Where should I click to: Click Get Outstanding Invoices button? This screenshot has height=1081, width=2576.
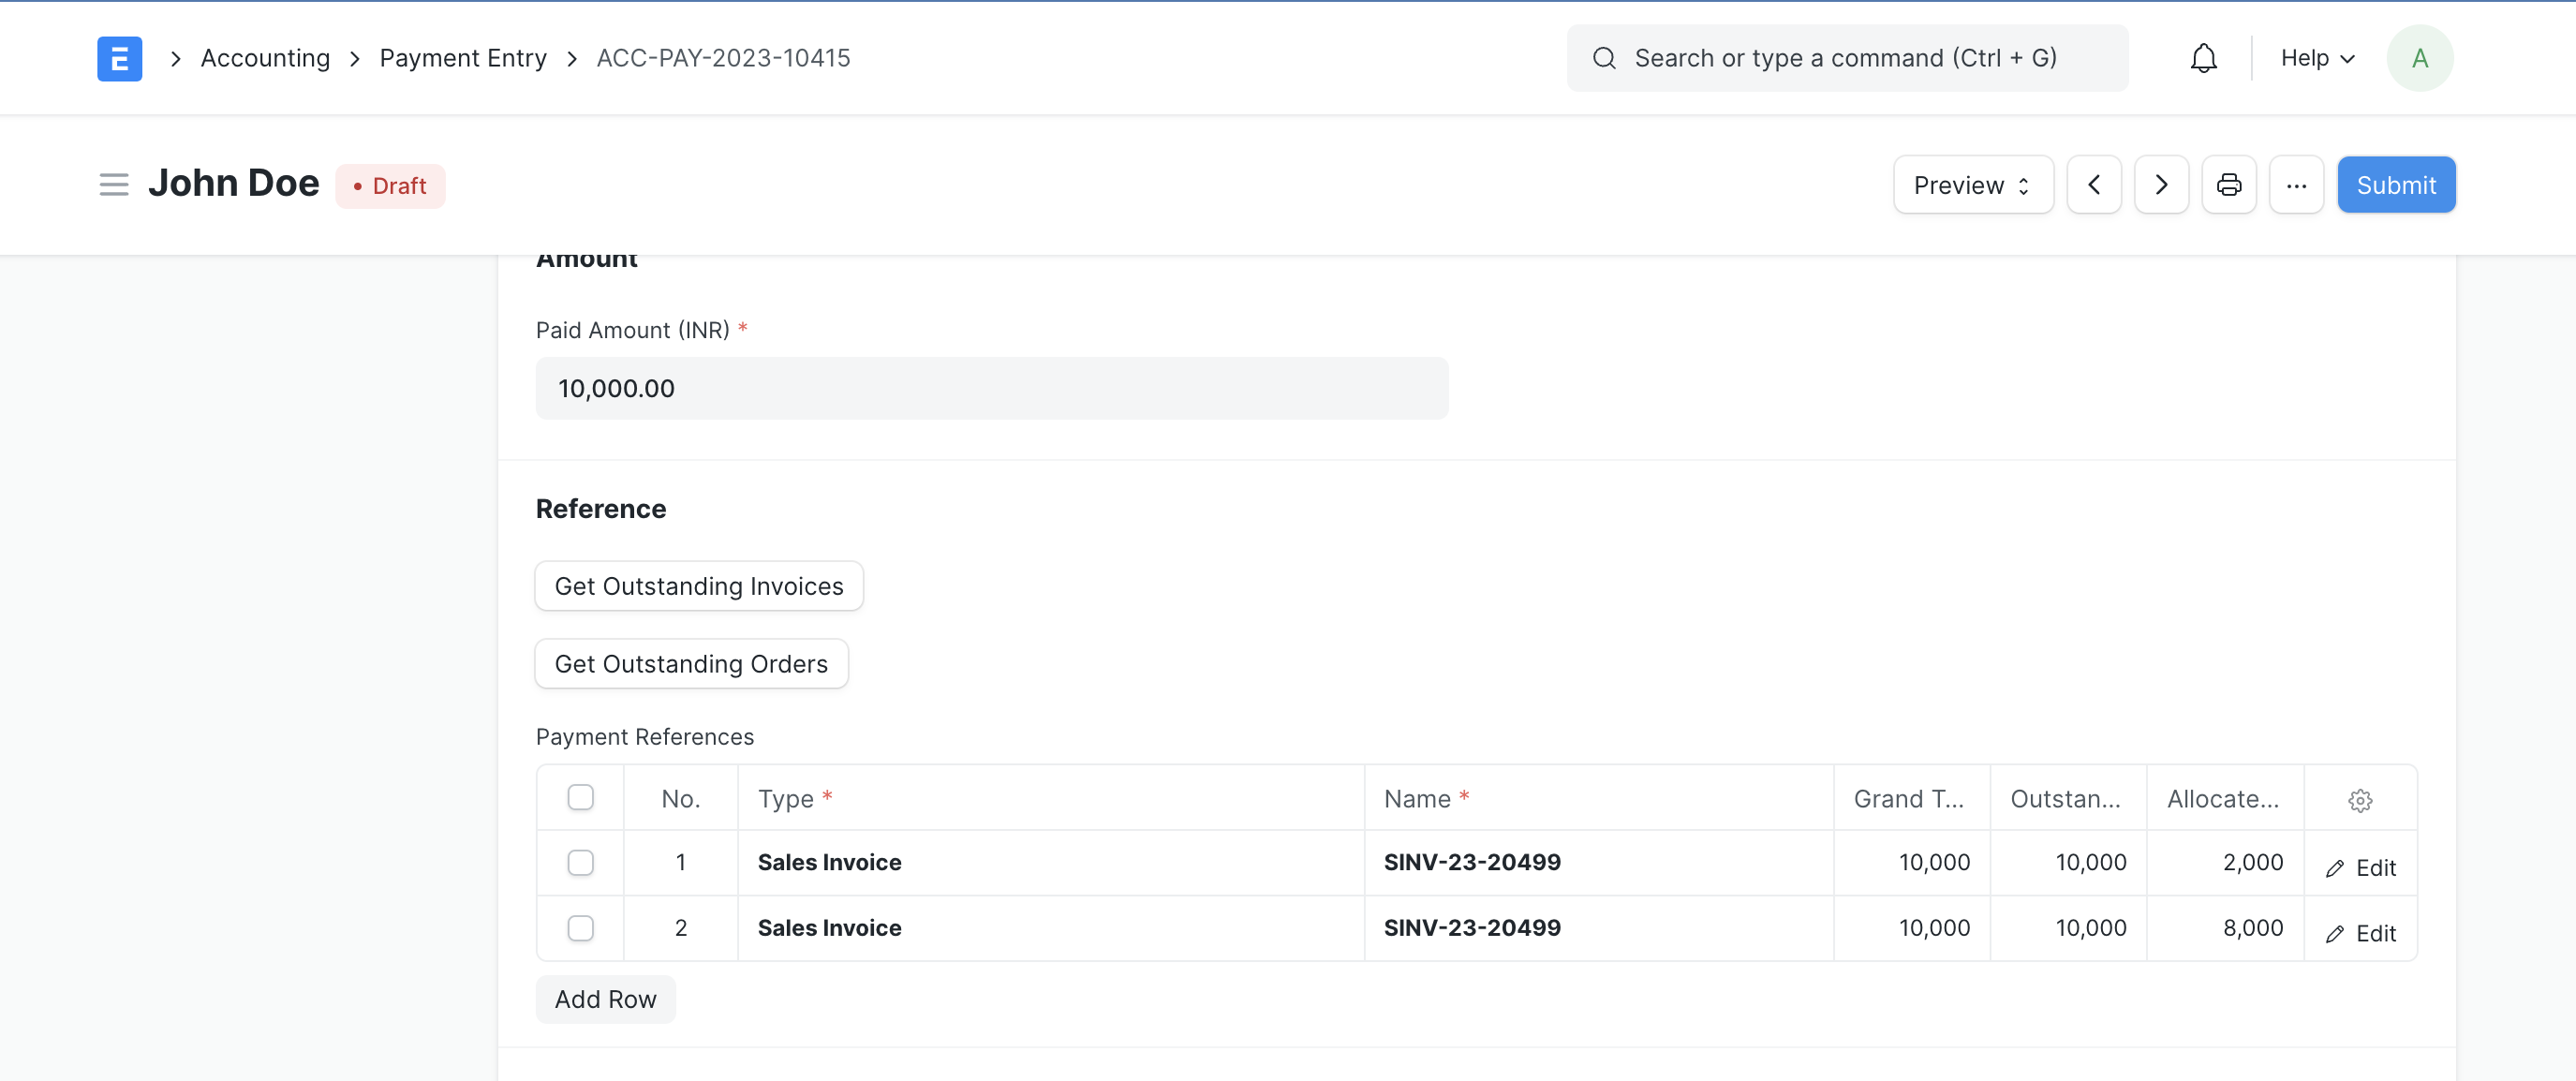tap(698, 585)
